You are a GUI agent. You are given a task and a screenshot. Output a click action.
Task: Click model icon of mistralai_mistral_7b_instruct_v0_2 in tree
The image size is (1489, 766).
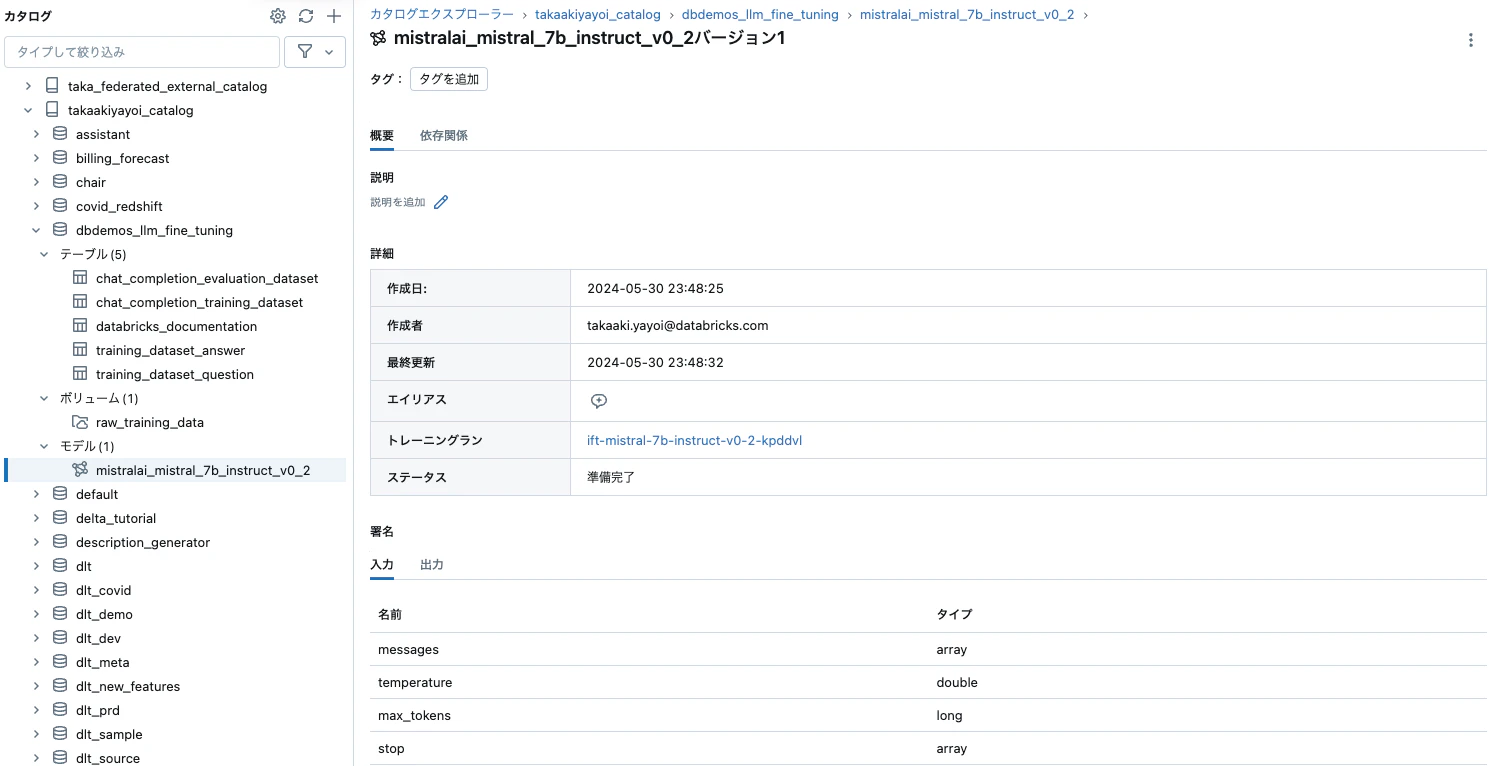point(80,470)
